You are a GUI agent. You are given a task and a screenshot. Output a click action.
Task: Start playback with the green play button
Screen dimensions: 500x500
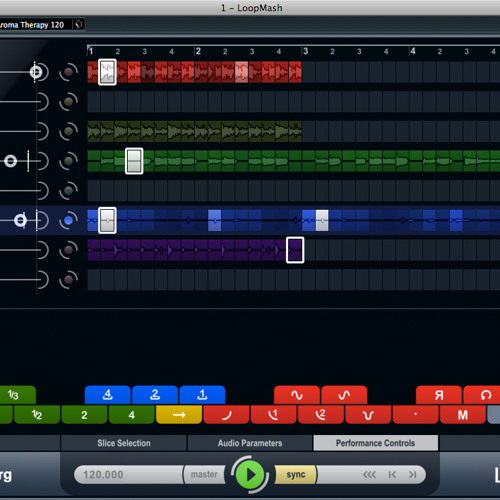[250, 475]
